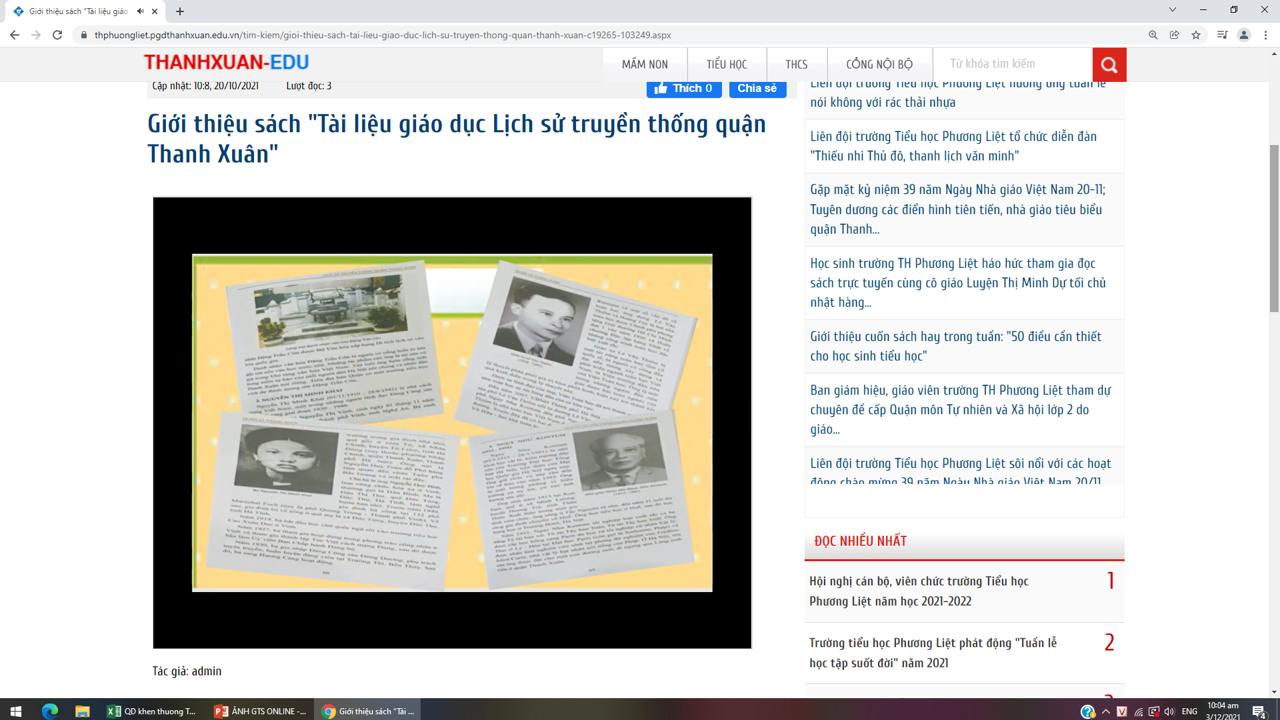Click the THANHXUAN-EDU logo
1280x720 pixels.
(227, 62)
